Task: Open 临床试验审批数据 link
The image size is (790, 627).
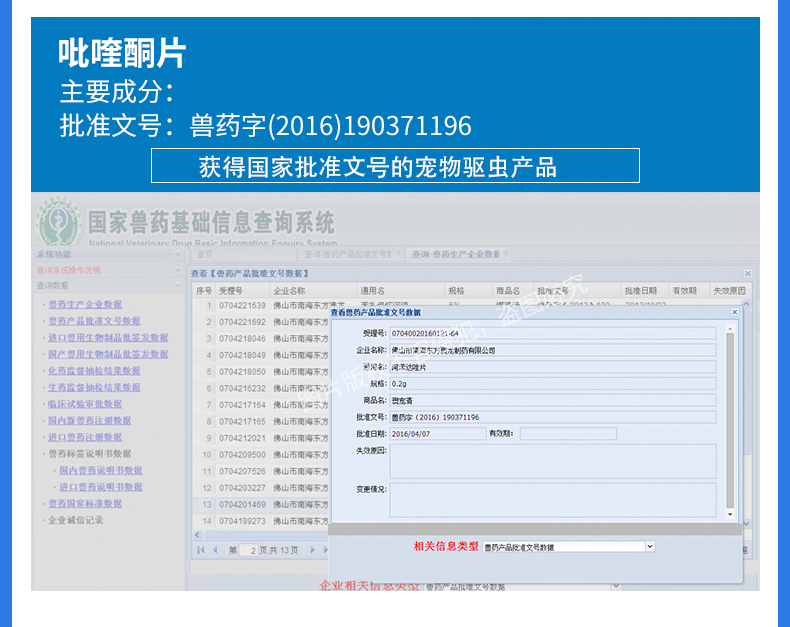Action: 85,404
